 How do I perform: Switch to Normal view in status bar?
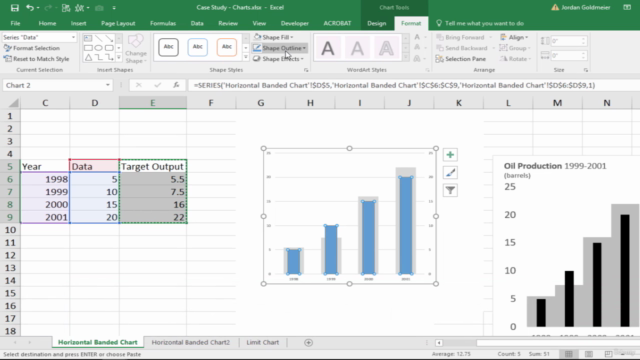(x=569, y=354)
